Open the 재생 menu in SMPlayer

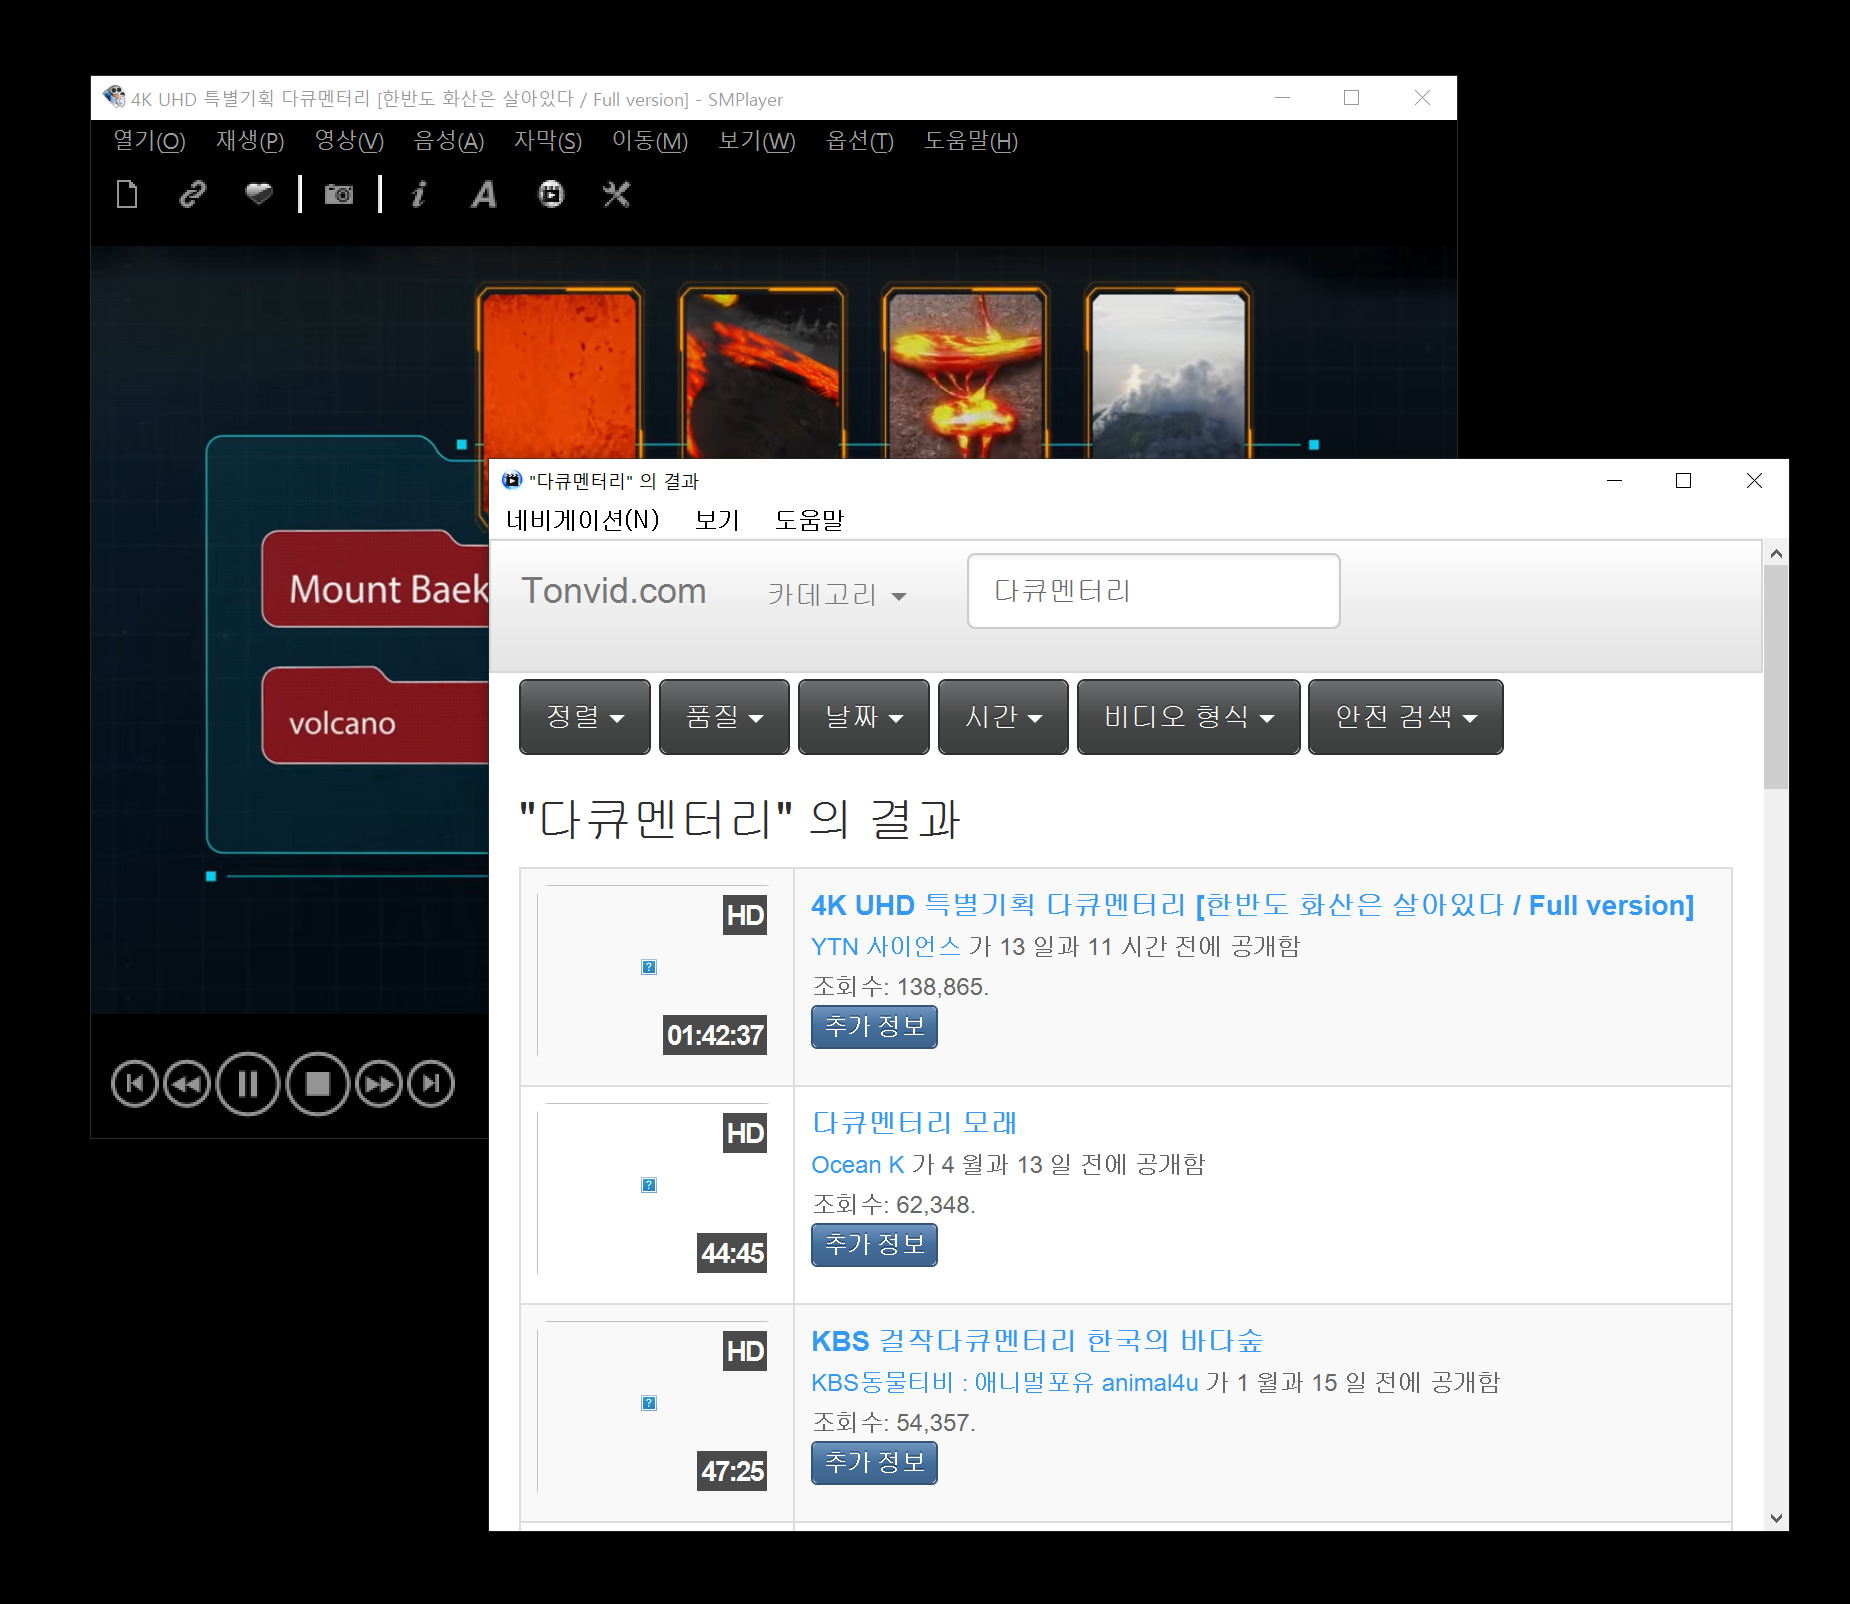click(250, 141)
